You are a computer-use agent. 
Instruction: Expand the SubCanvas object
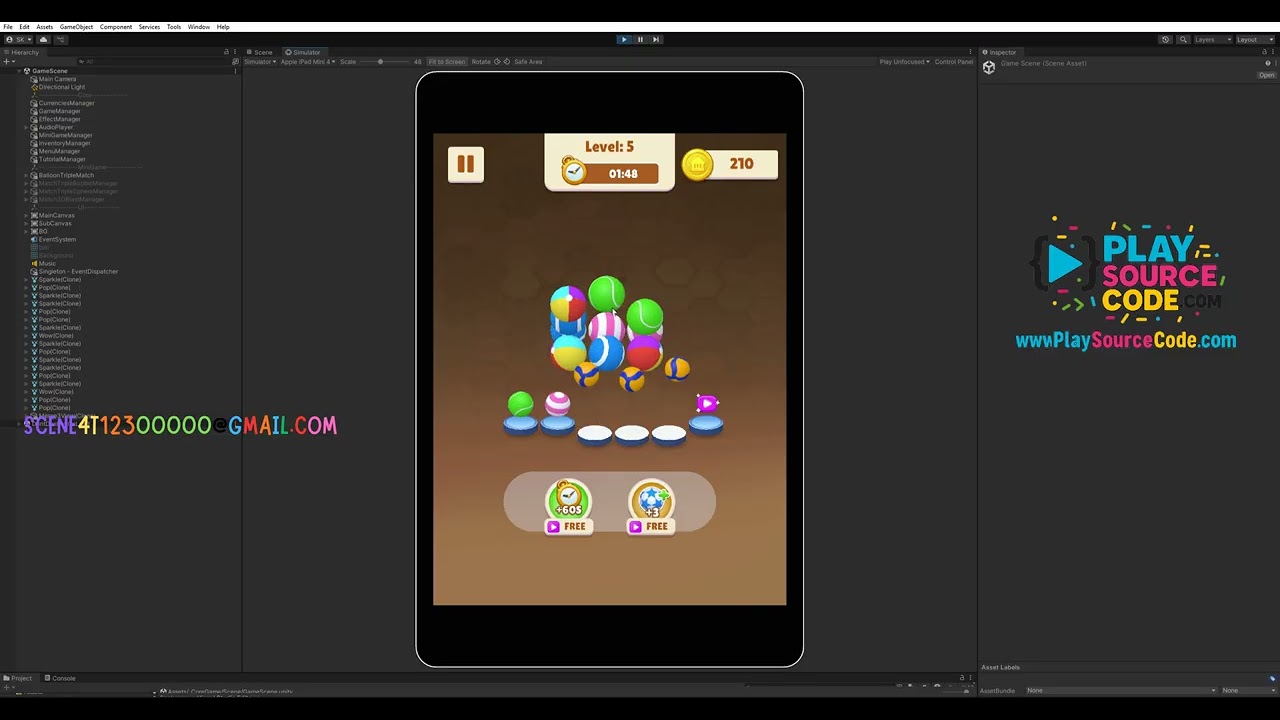coord(27,223)
